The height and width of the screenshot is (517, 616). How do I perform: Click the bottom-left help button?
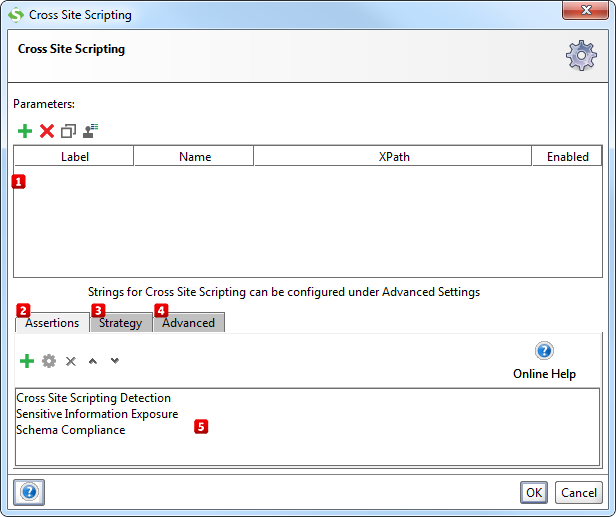coord(29,492)
